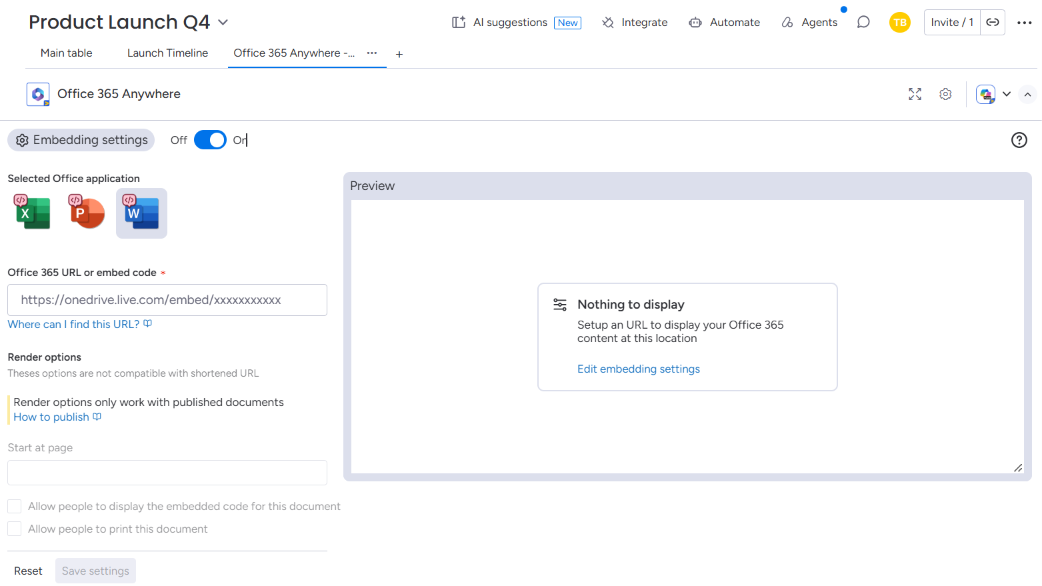The width and height of the screenshot is (1042, 586).
Task: Open AI suggestions
Action: (x=516, y=23)
